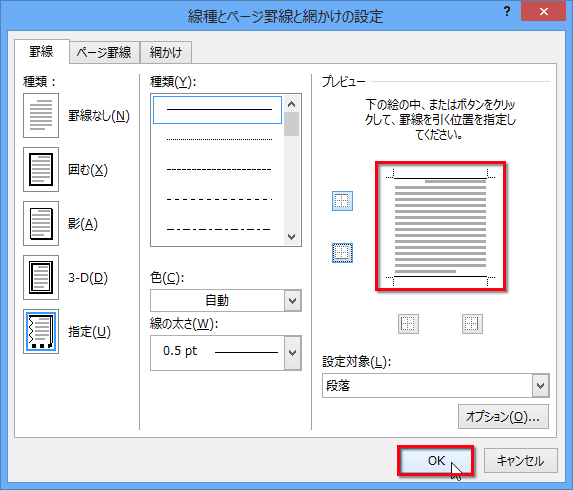Open the 色 color dropdown showing 自動
Viewport: 573px width, 490px height.
(226, 300)
